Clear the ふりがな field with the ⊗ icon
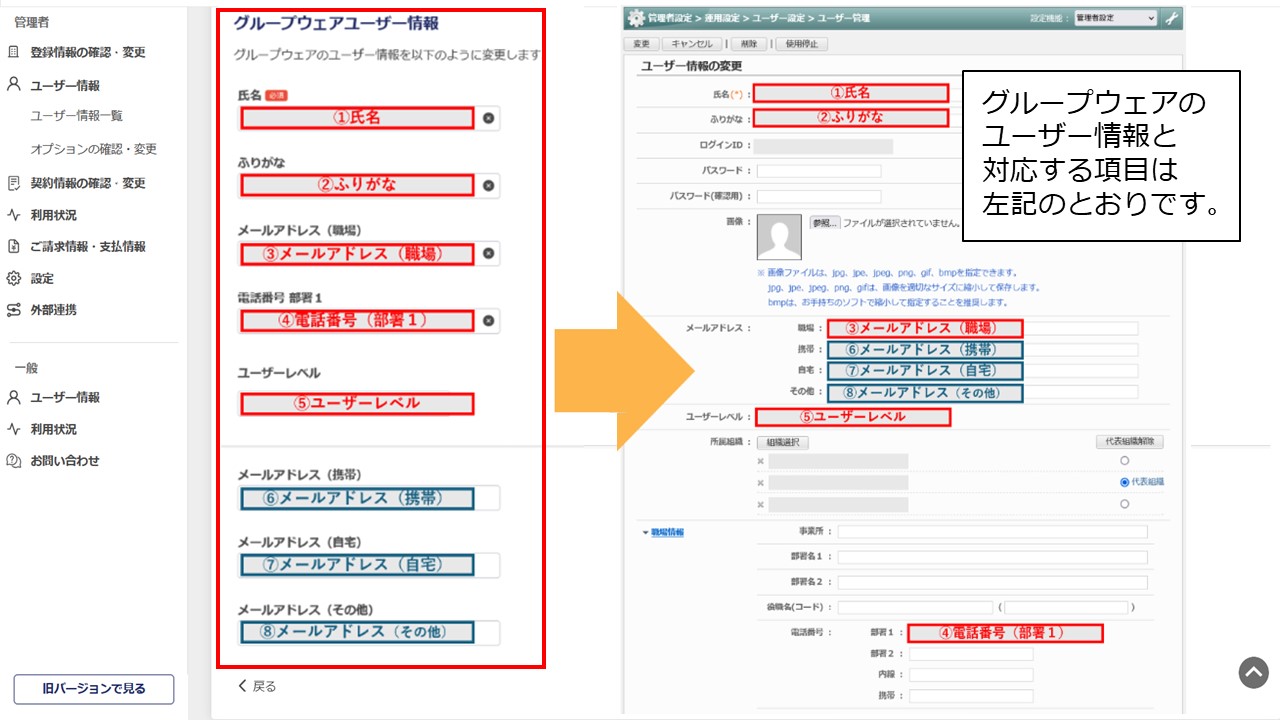 tap(490, 186)
